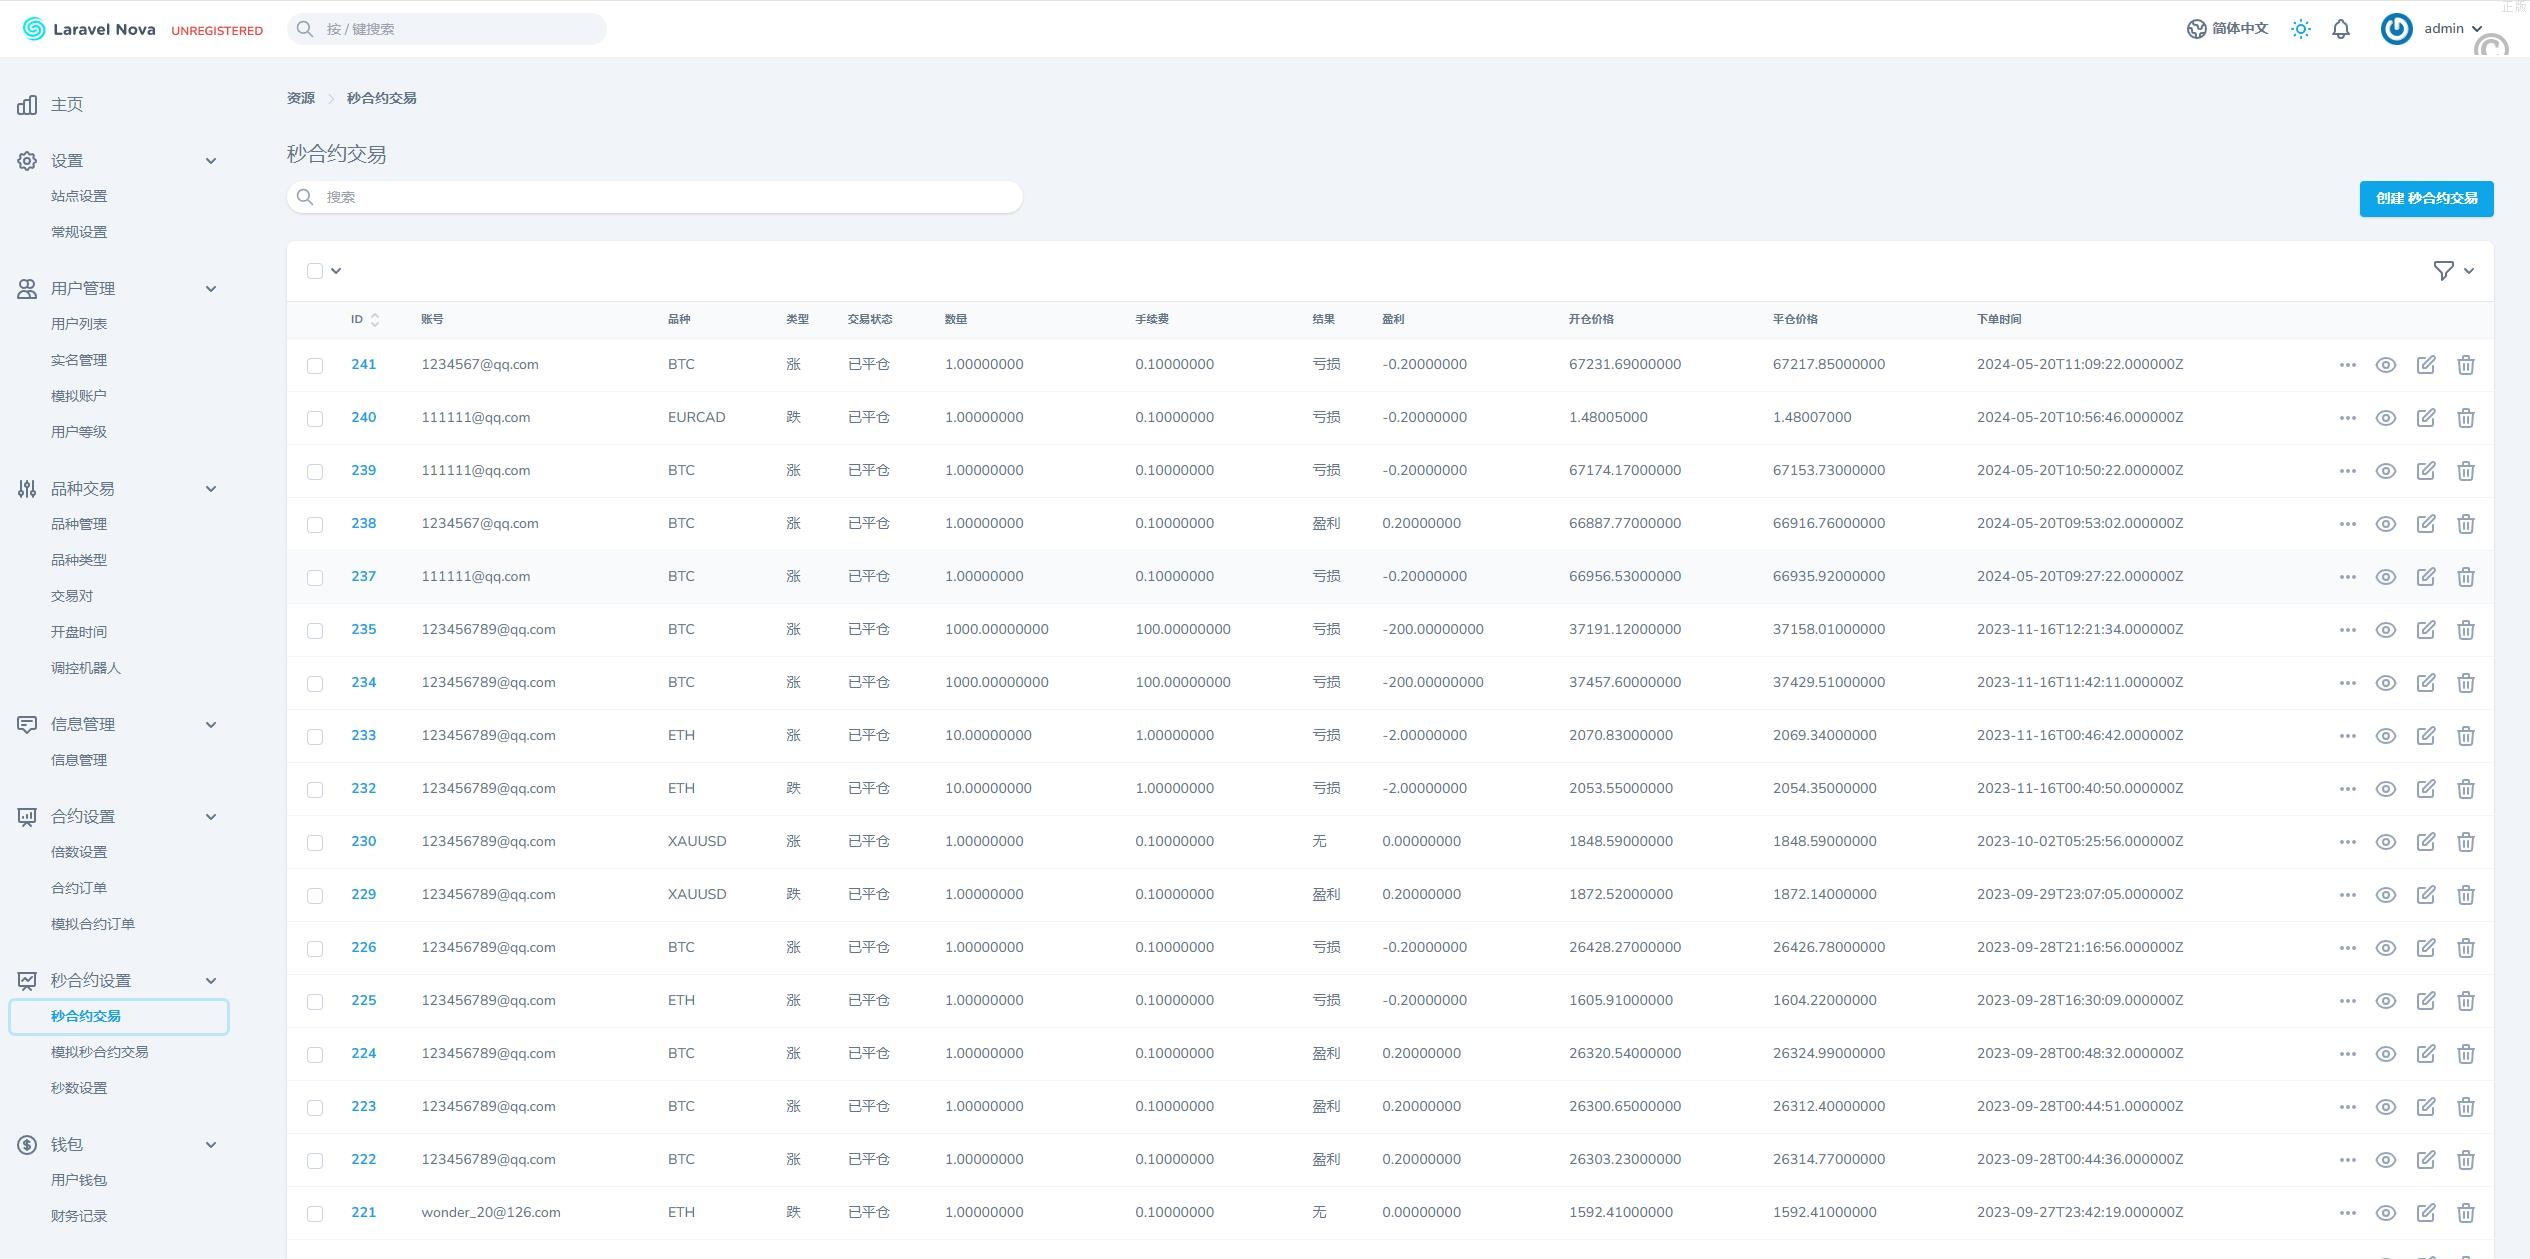Toggle the light/dark theme sun icon
This screenshot has width=2530, height=1259.
[x=2300, y=29]
